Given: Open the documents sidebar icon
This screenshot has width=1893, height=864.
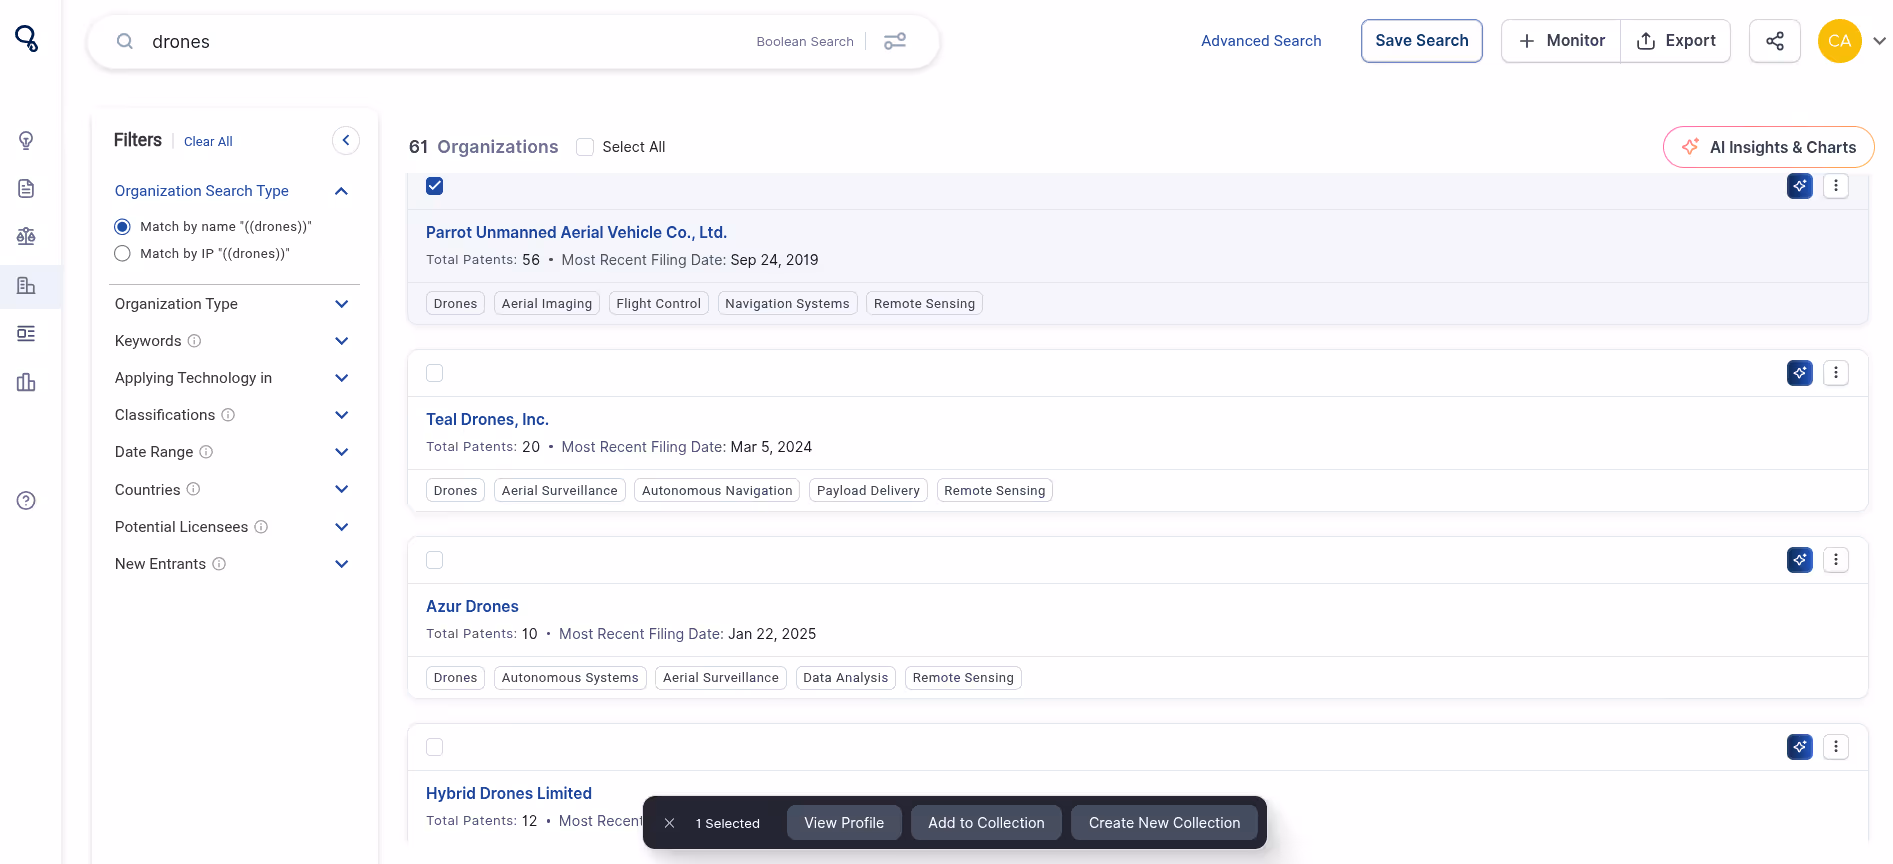Looking at the screenshot, I should pyautogui.click(x=26, y=188).
